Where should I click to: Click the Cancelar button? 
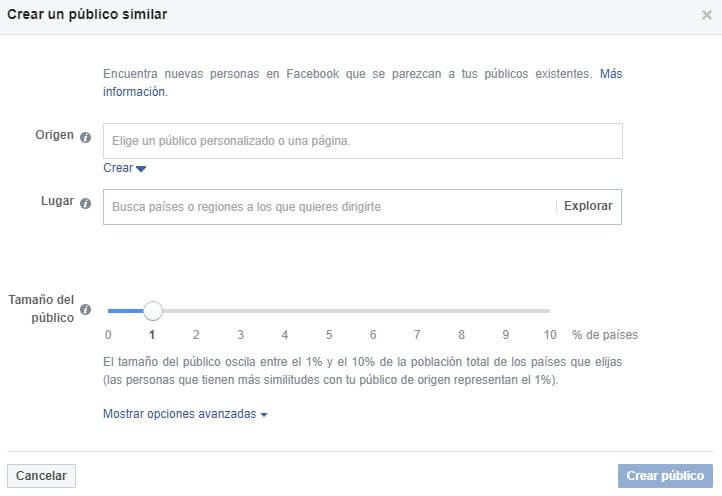(x=41, y=476)
